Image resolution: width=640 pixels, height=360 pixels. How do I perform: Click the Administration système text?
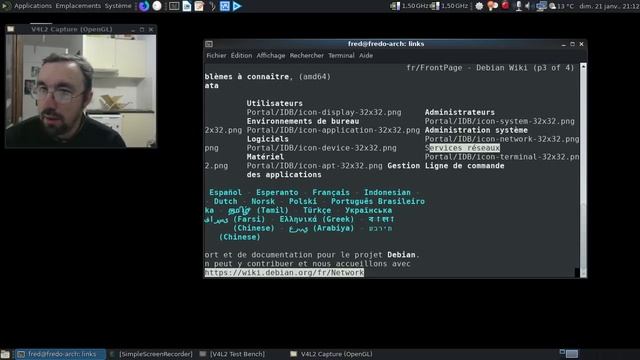pos(476,130)
